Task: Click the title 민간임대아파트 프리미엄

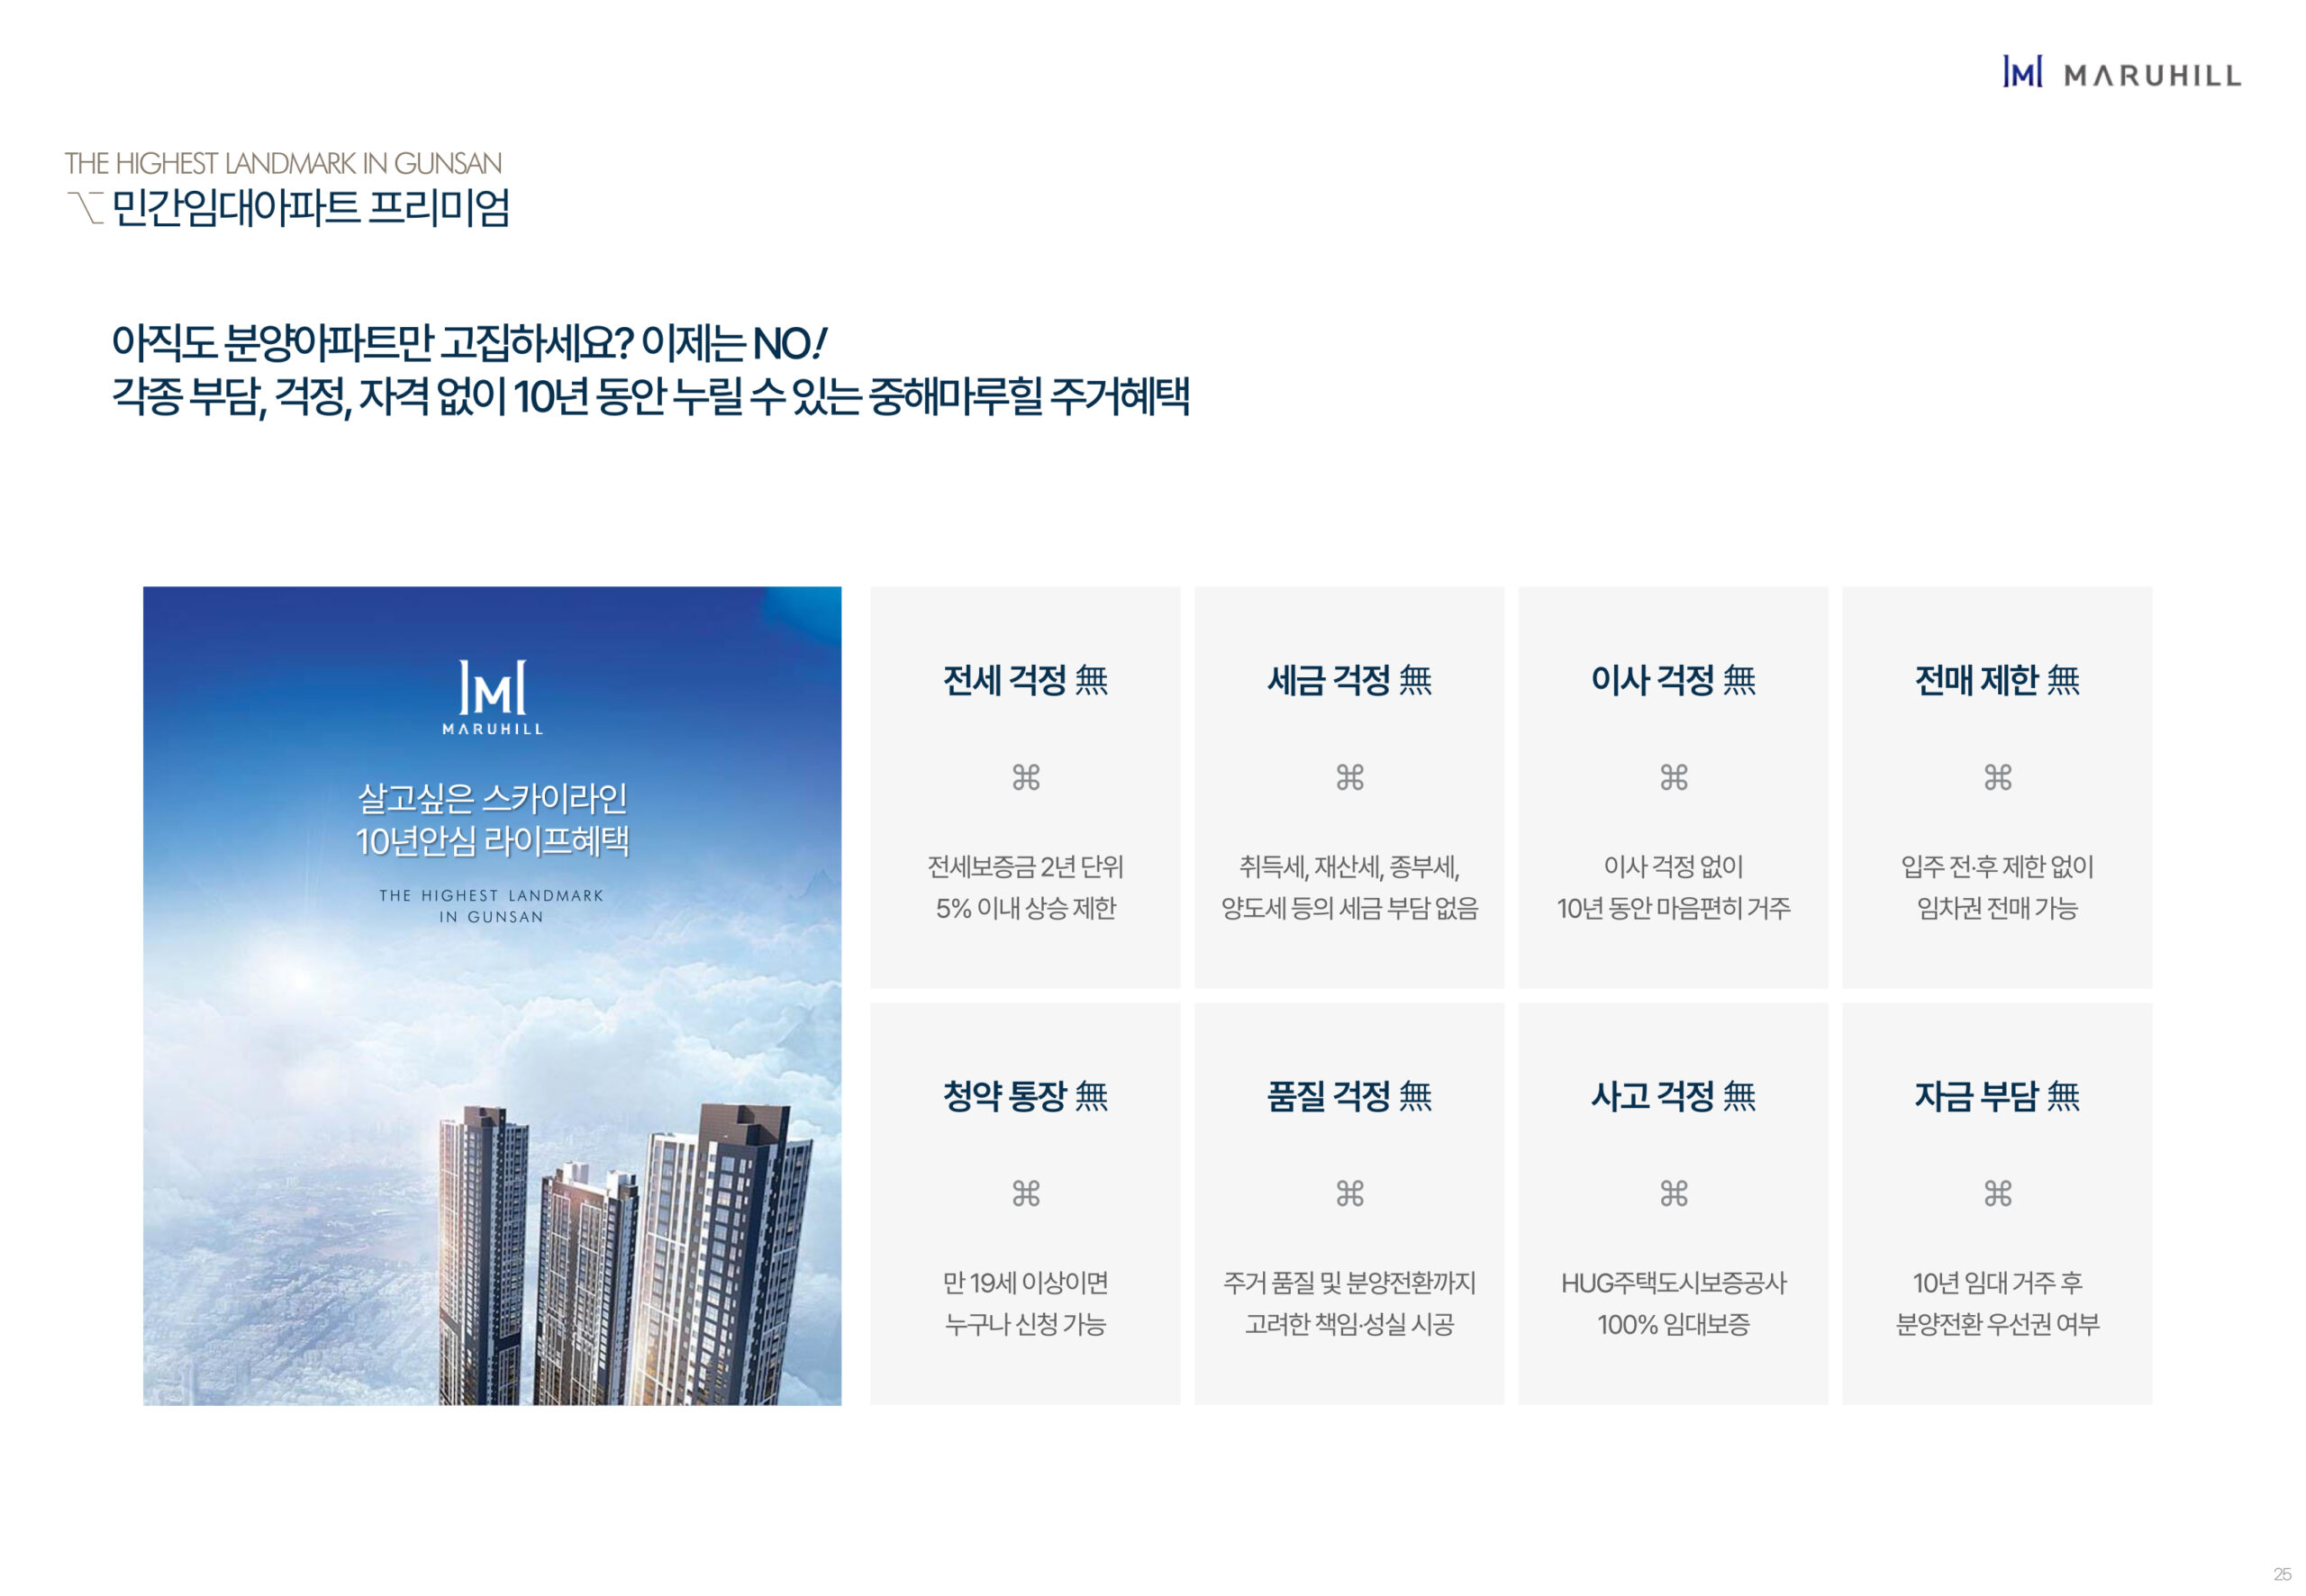Action: tap(310, 208)
